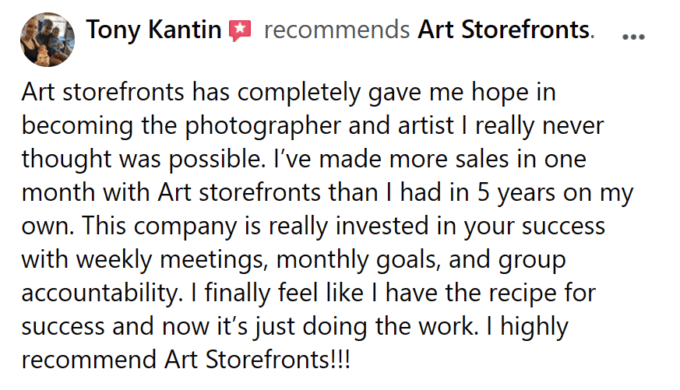Open Tony Kantin's profile name link

[154, 30]
